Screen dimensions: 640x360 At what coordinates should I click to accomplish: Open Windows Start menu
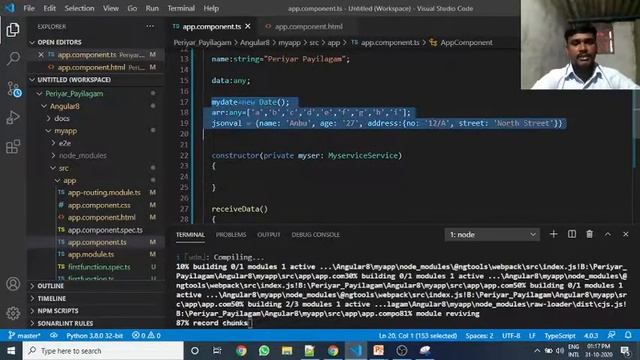pyautogui.click(x=11, y=351)
